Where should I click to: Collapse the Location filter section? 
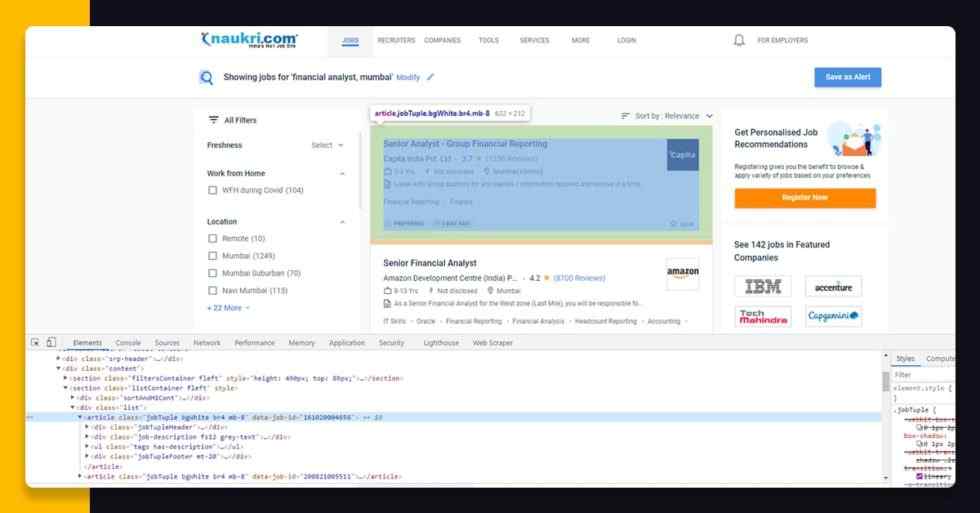pos(342,222)
